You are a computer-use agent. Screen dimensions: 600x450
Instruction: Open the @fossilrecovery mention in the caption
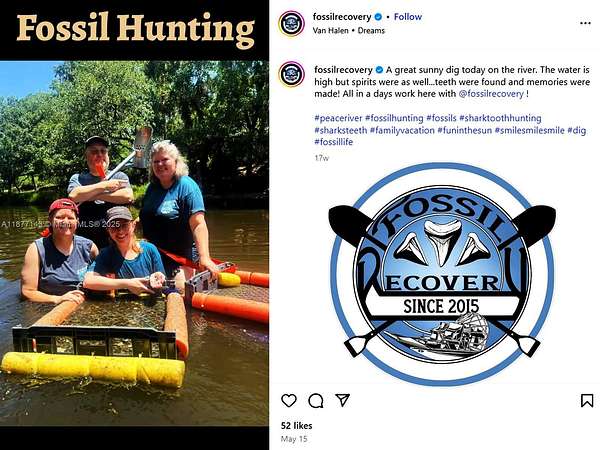point(491,94)
